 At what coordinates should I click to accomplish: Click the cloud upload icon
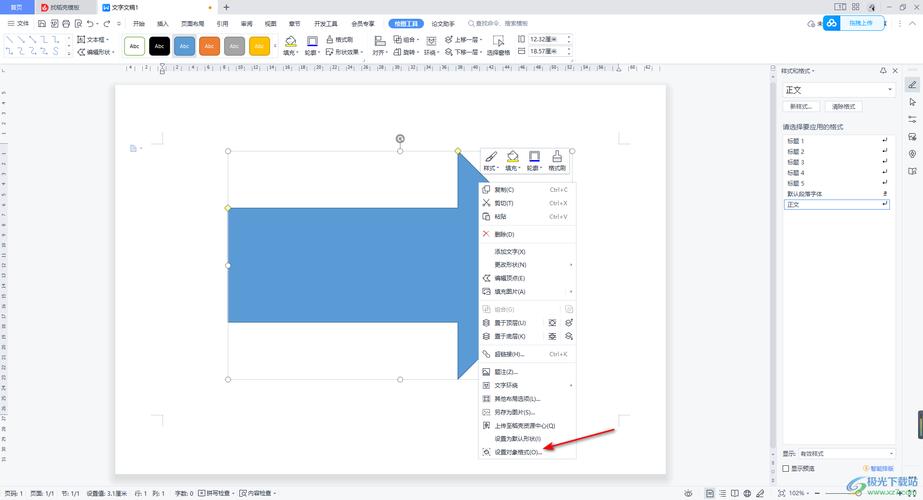(831, 24)
